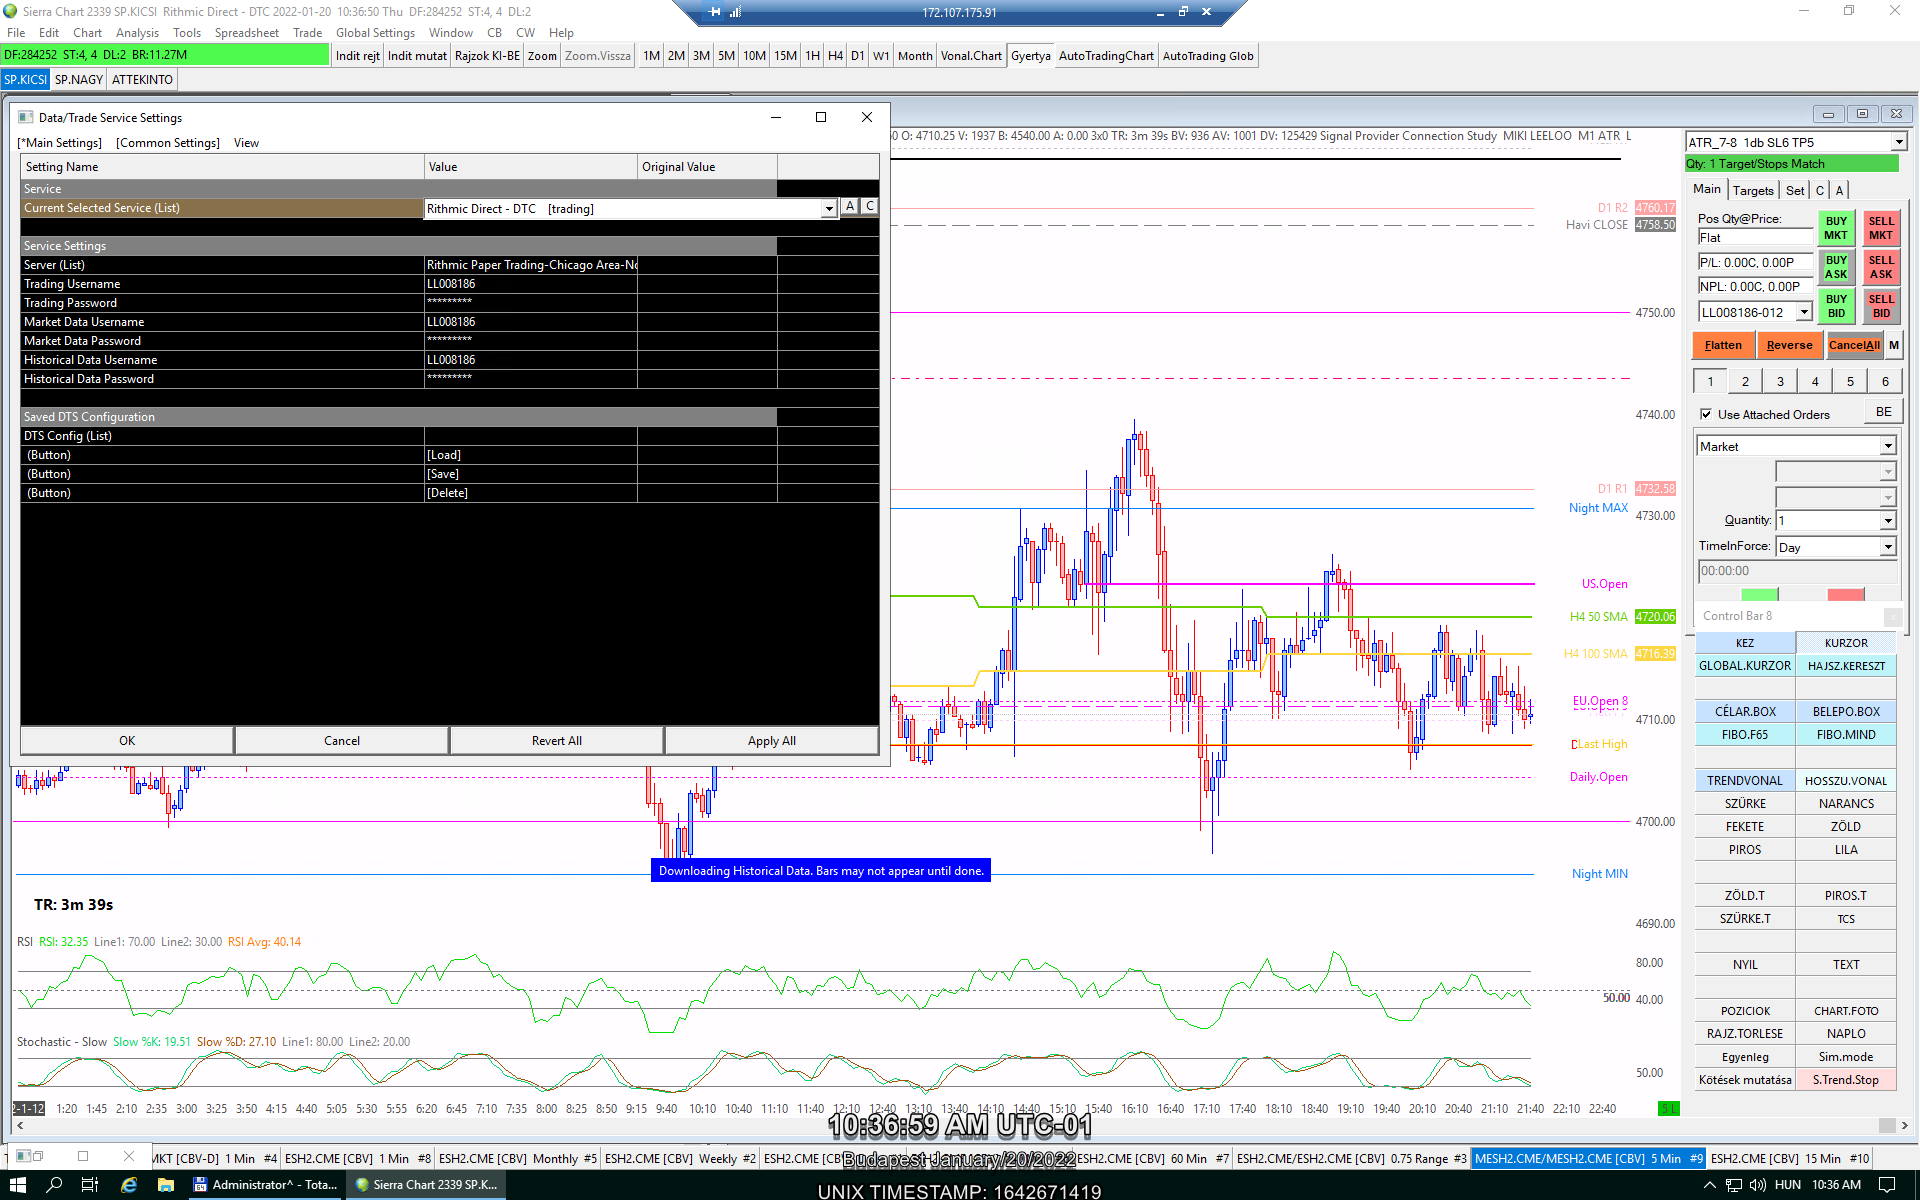Select quantity preset 3
The height and width of the screenshot is (1200, 1920).
1780,381
